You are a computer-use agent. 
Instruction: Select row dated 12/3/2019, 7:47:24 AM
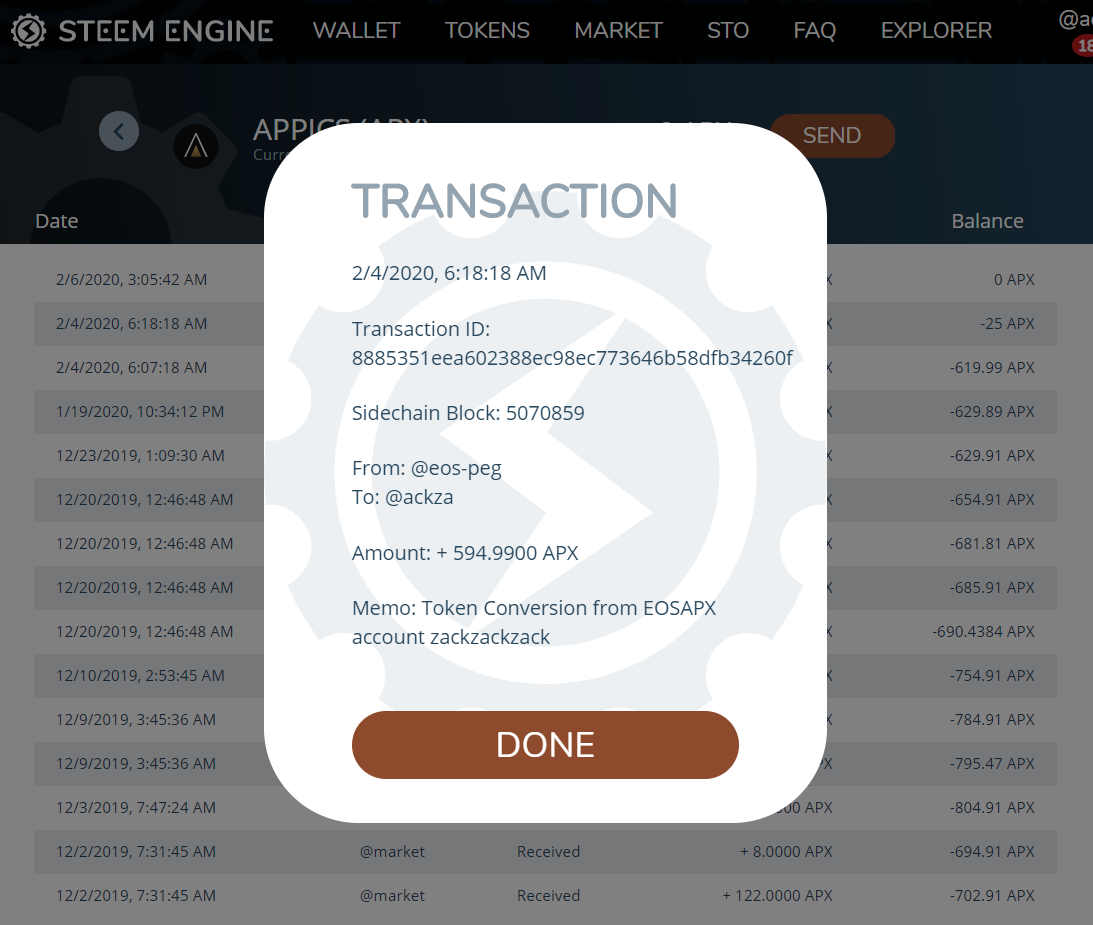coord(545,807)
